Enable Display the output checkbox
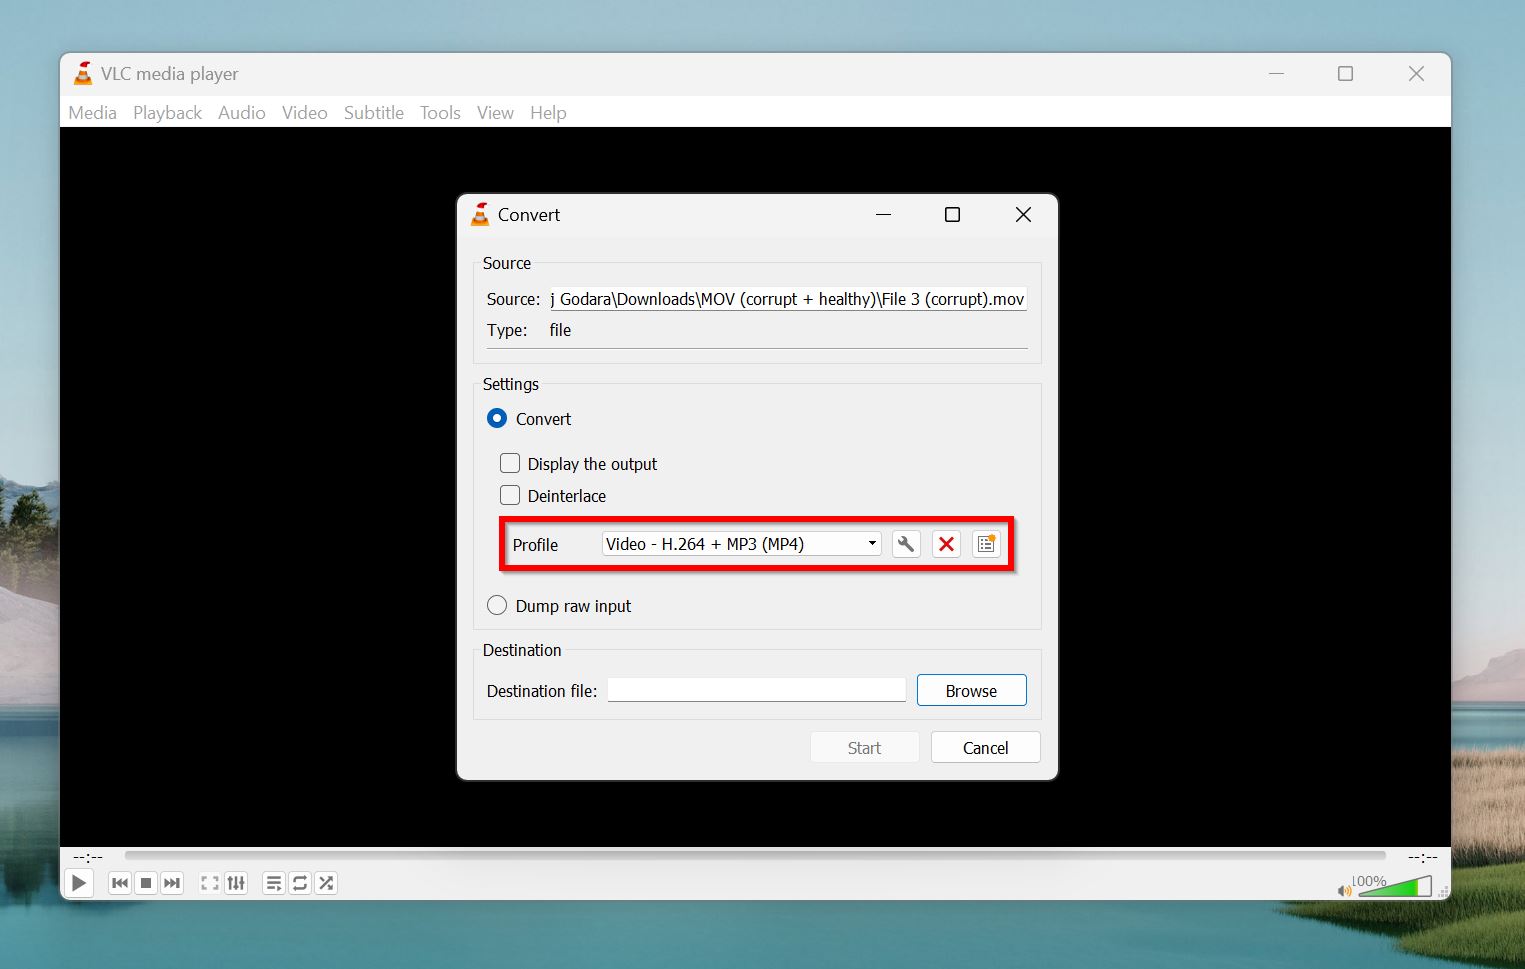 (x=510, y=463)
